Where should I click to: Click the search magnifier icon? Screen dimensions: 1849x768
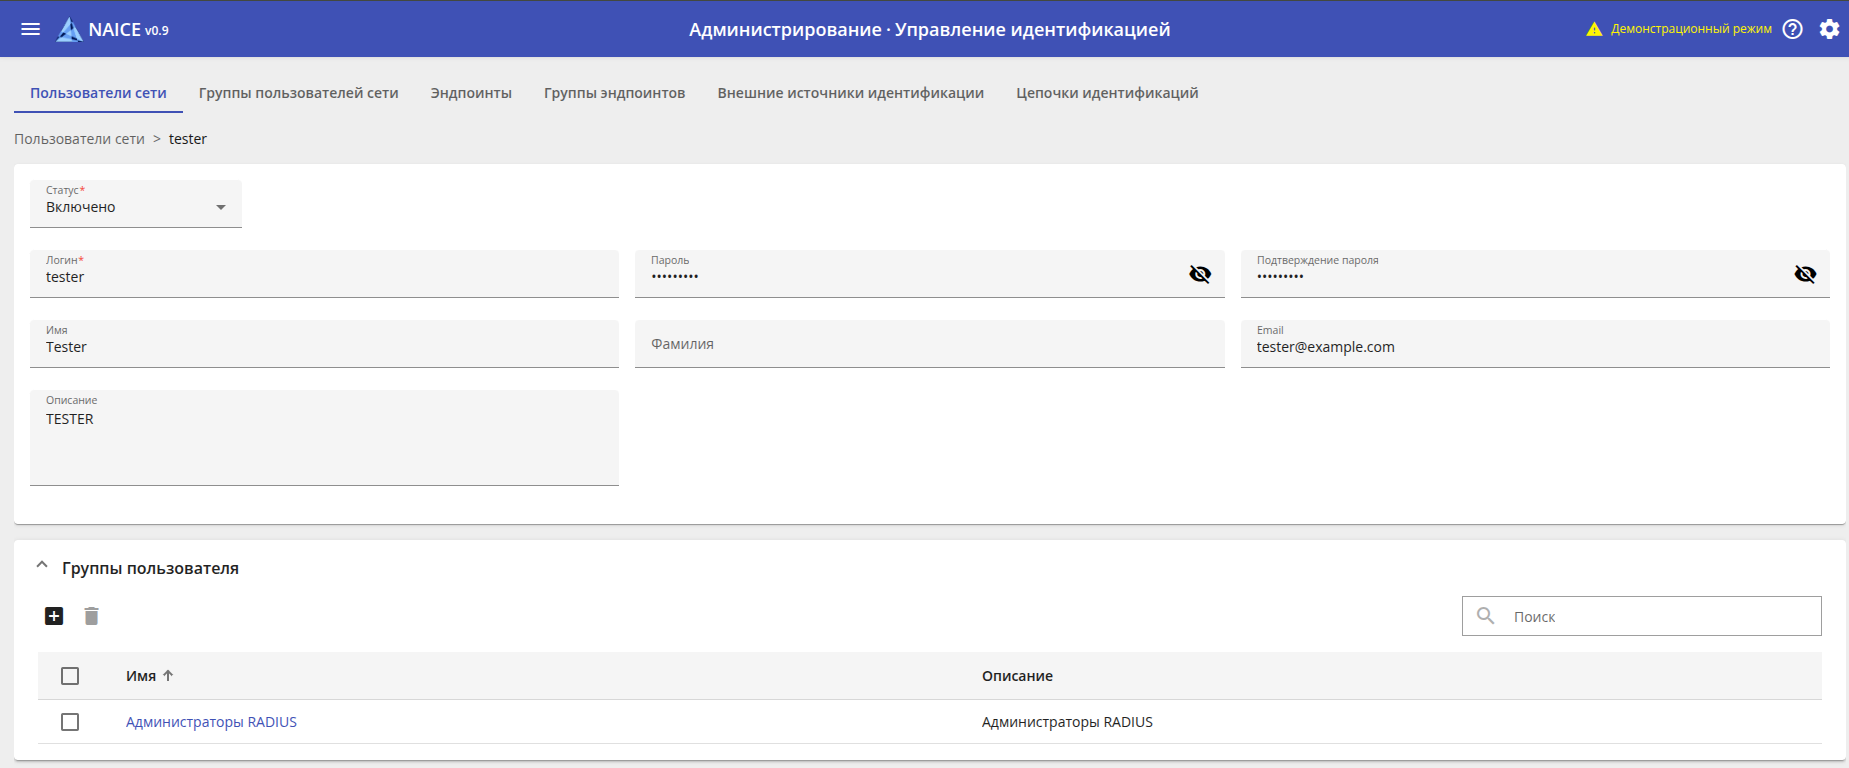pyautogui.click(x=1486, y=616)
